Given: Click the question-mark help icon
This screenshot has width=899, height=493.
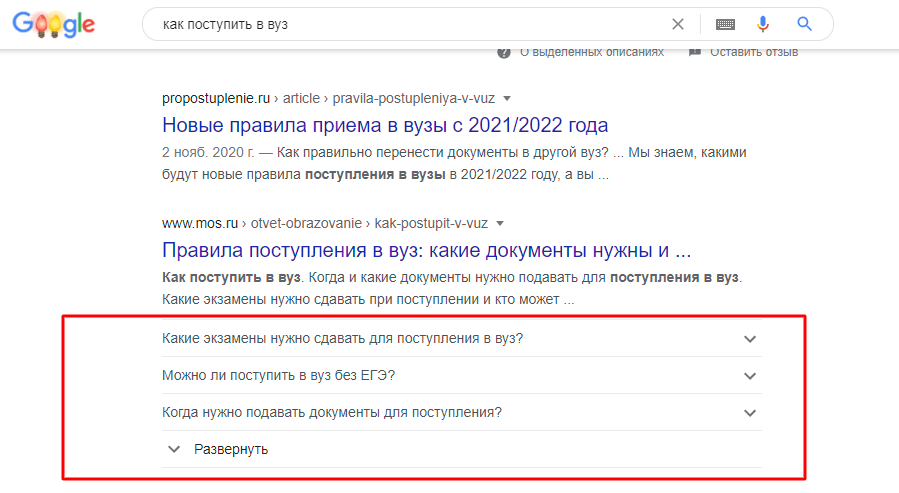Looking at the screenshot, I should (504, 53).
